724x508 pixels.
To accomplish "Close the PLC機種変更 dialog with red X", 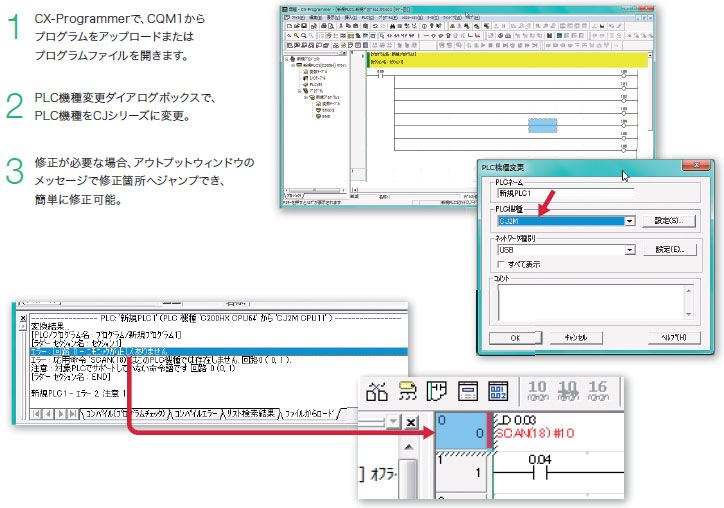I will 697,165.
